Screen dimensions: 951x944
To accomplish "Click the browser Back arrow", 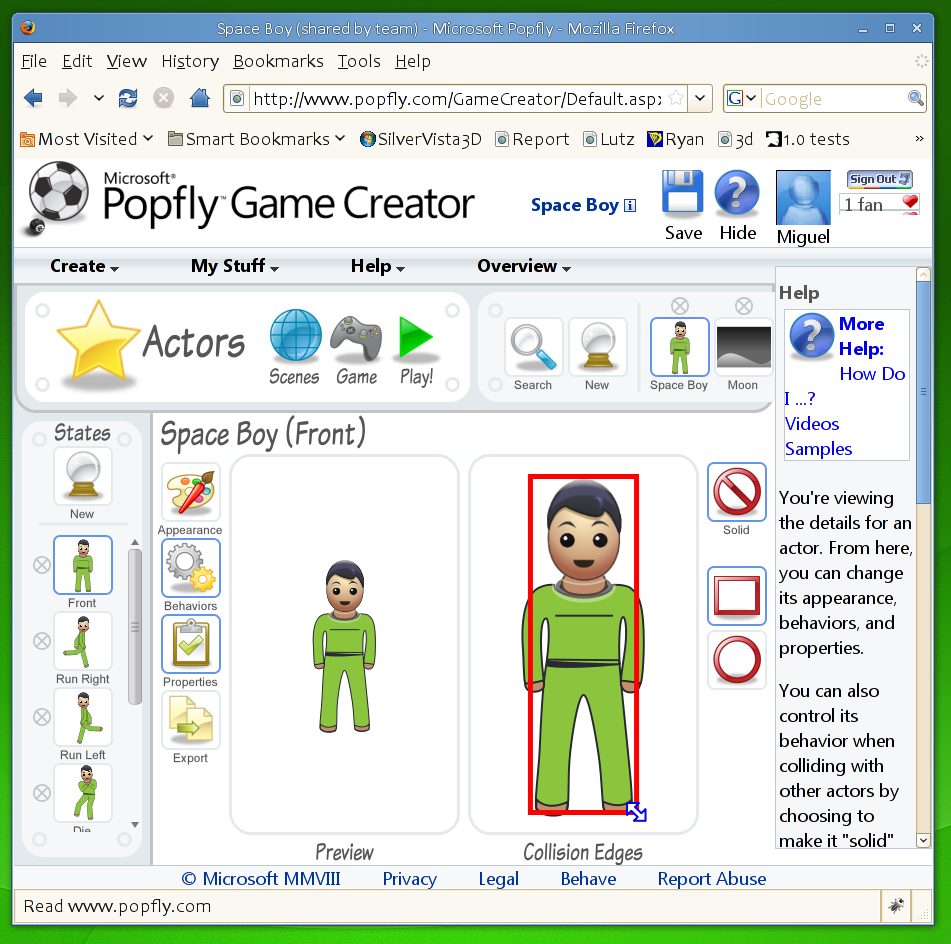I will (x=33, y=98).
